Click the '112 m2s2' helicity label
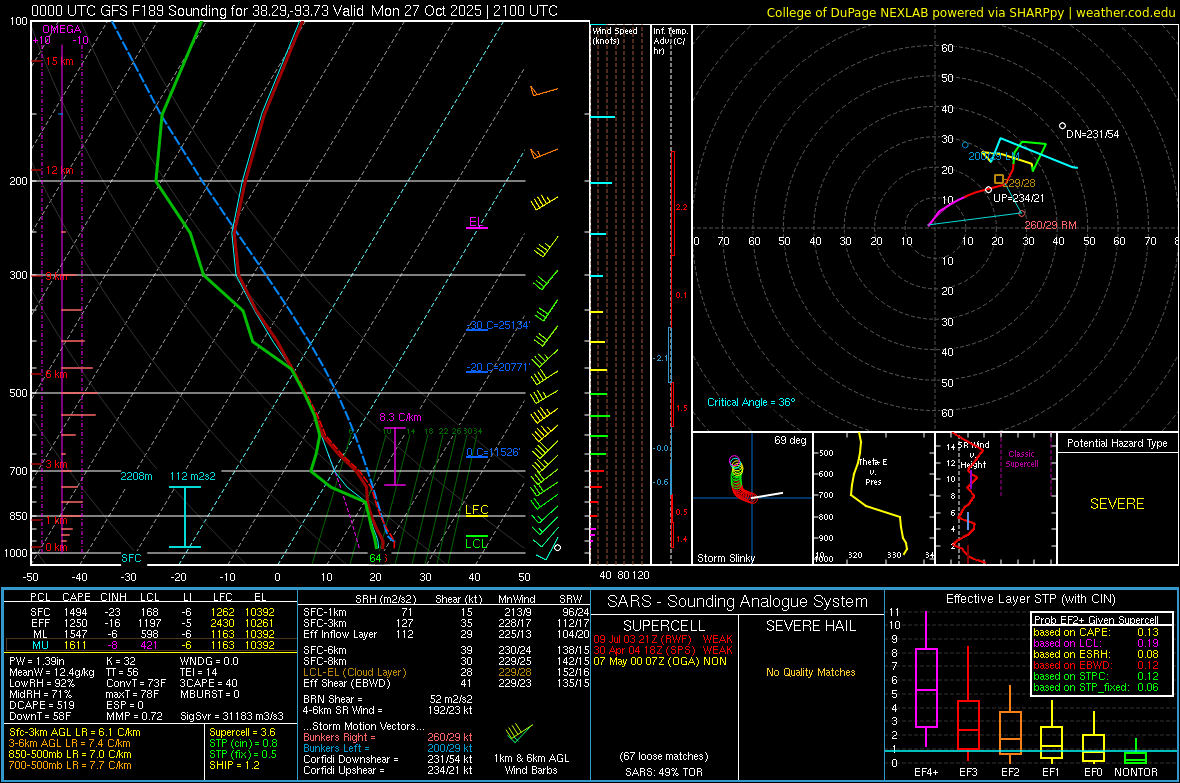 tap(193, 477)
